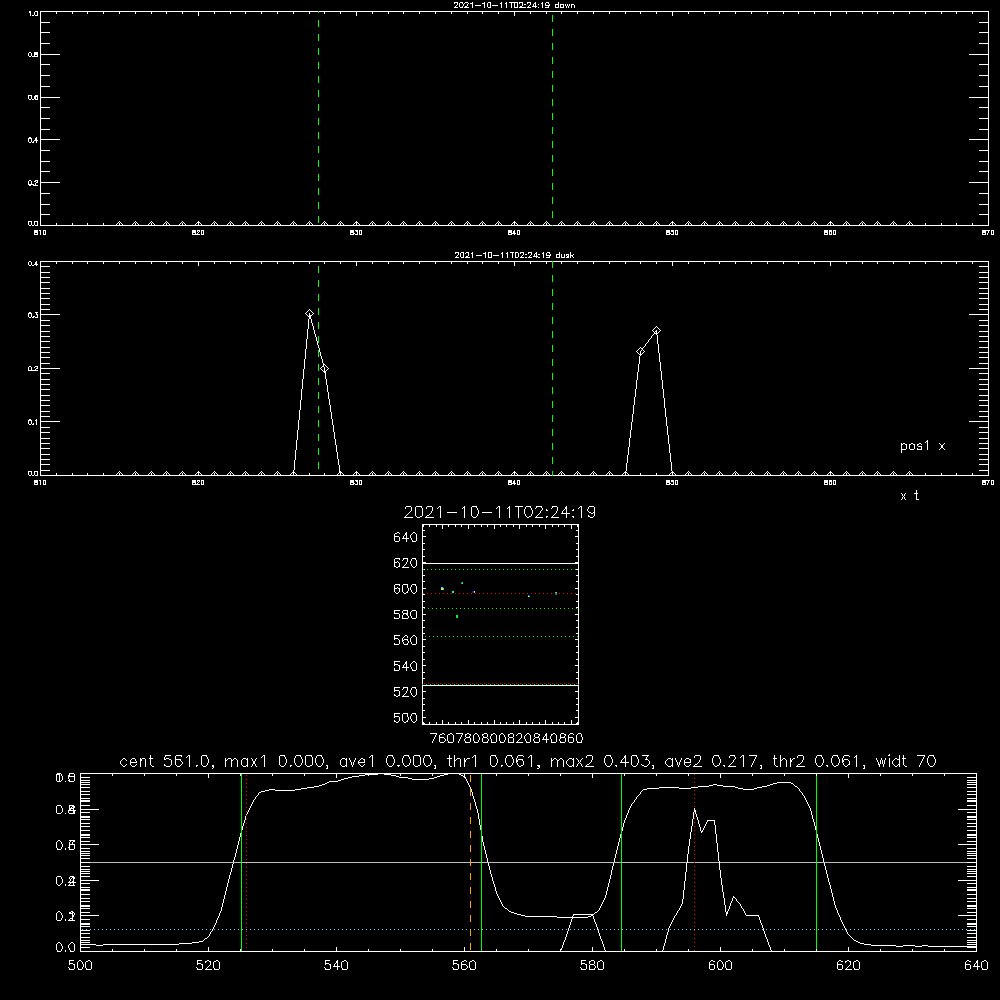Click the "640" y-axis label of scatter plot
The height and width of the screenshot is (1000, 1000).
(406, 537)
